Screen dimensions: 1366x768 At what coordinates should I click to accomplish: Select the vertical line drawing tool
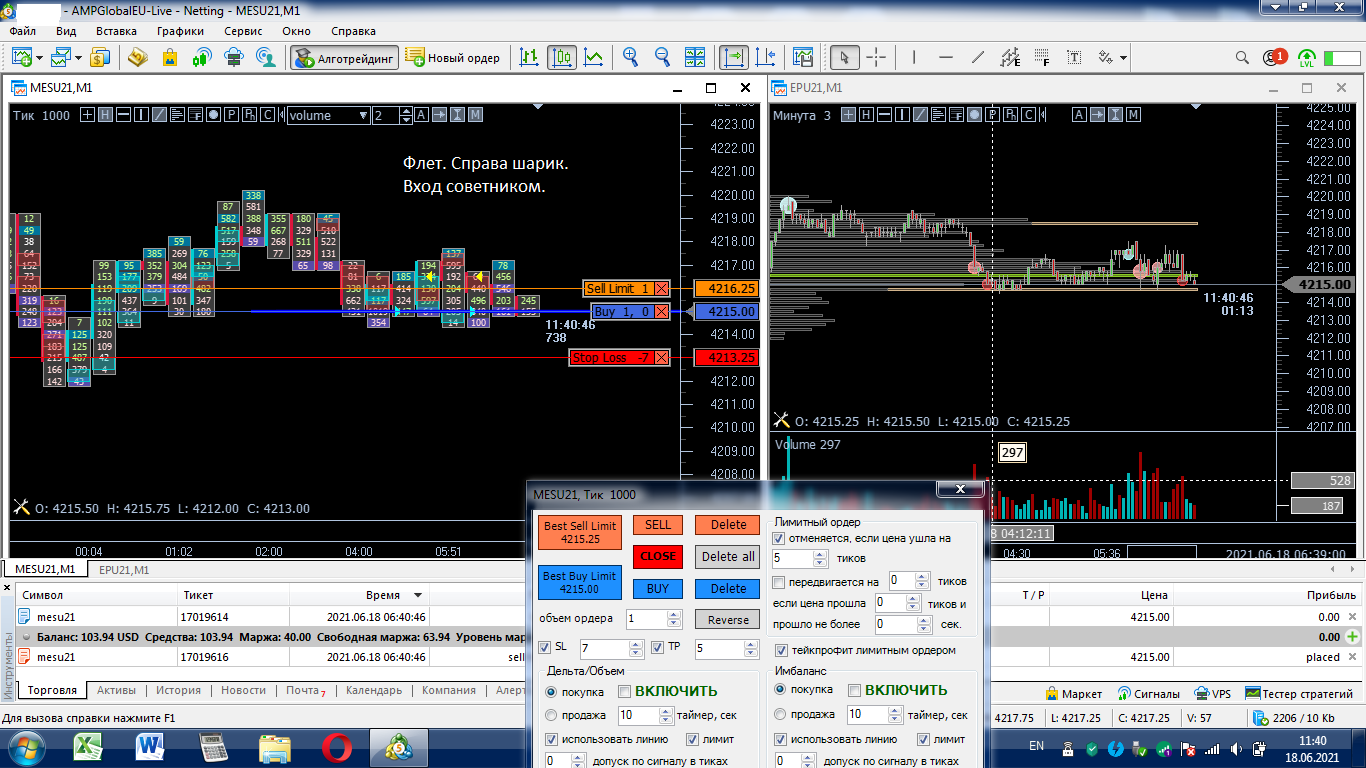916,57
